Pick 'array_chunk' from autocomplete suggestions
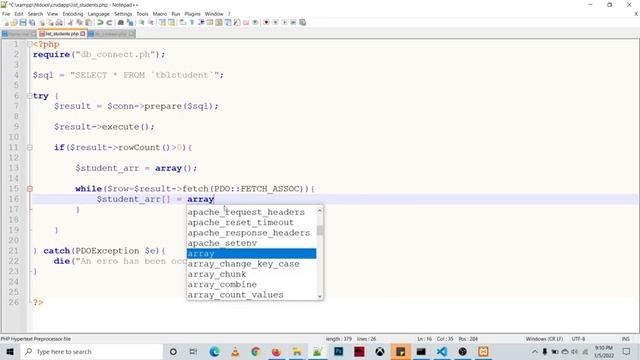 coord(251,274)
